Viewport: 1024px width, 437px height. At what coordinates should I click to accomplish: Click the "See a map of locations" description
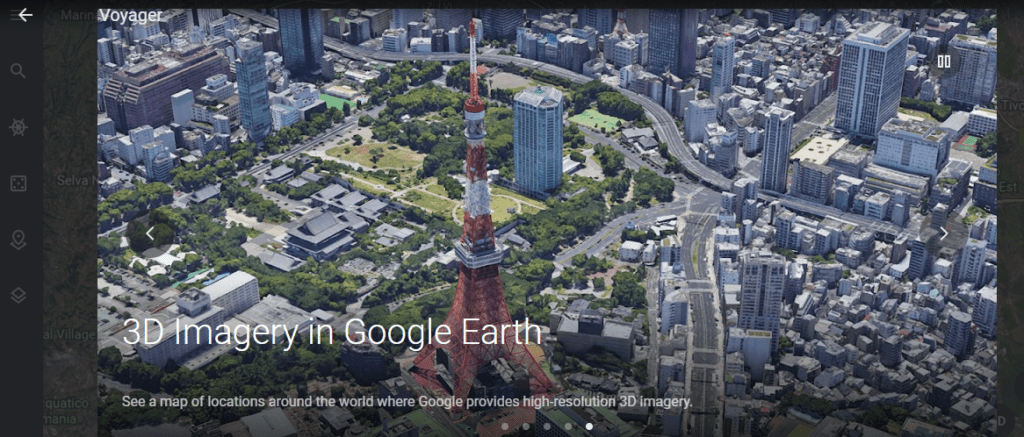pyautogui.click(x=407, y=401)
